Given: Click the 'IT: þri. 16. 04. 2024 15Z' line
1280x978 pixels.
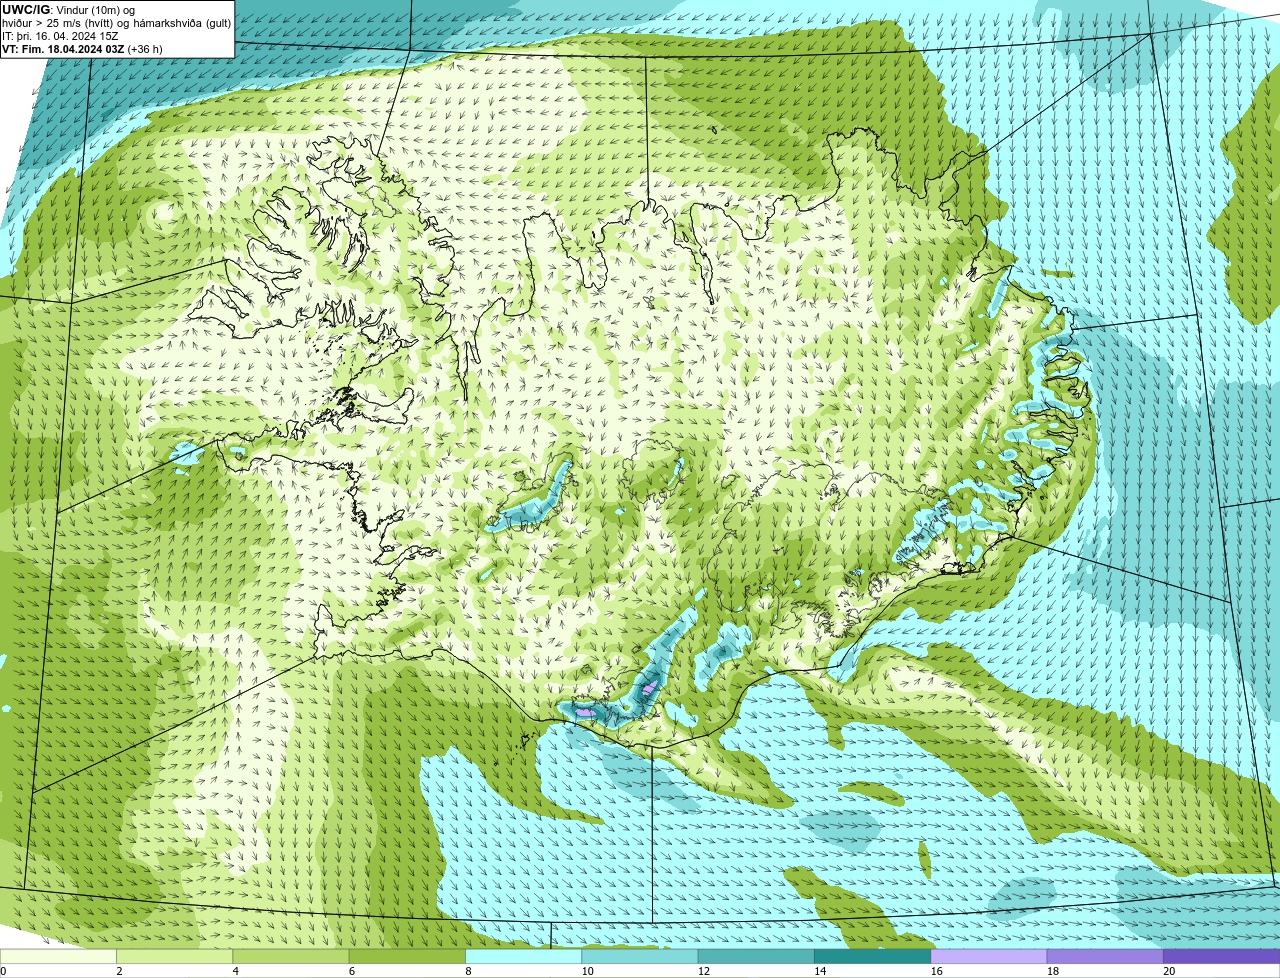Looking at the screenshot, I should pyautogui.click(x=60, y=36).
